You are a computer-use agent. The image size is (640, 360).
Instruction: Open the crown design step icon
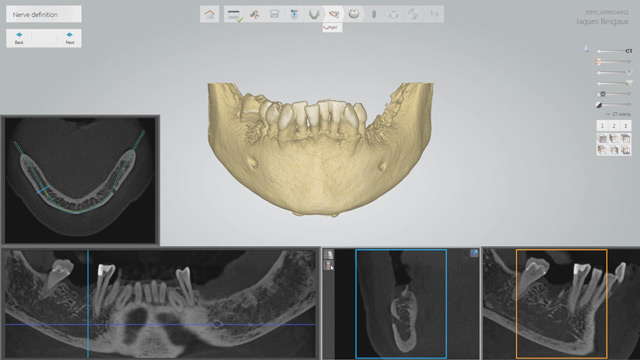coord(353,14)
